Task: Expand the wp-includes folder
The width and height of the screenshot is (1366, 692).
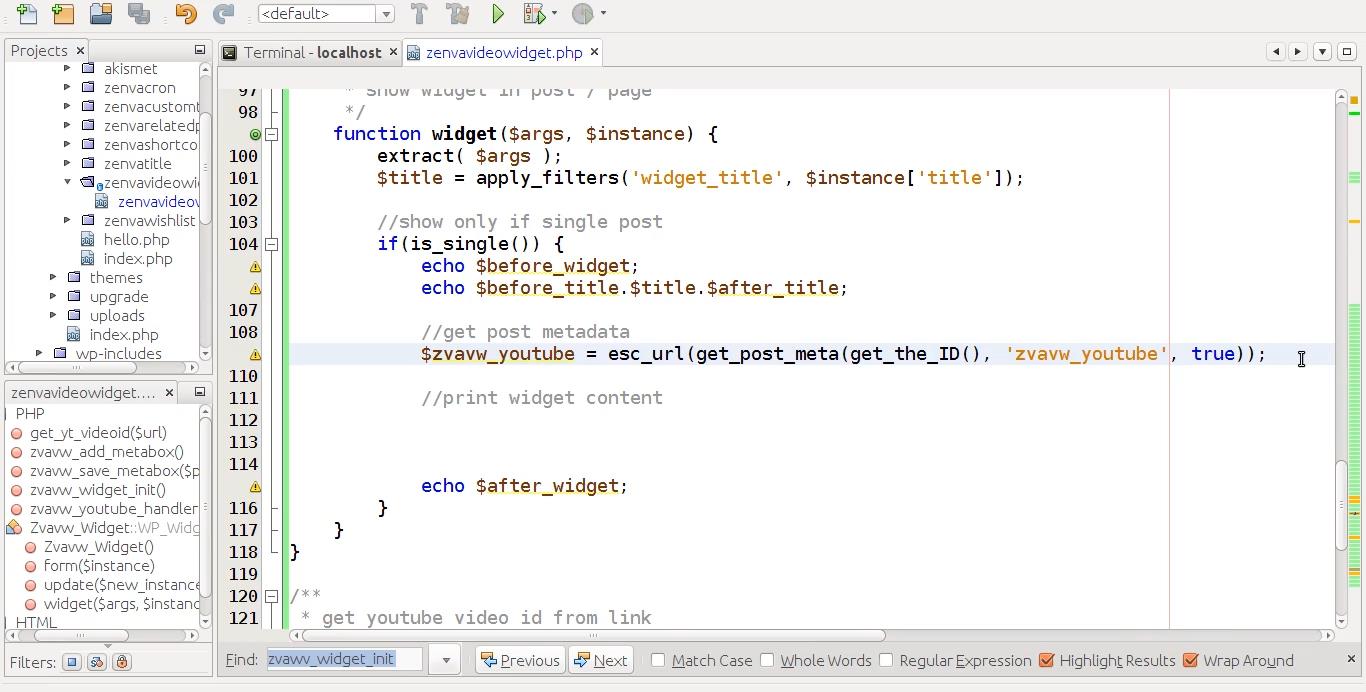Action: click(x=39, y=354)
